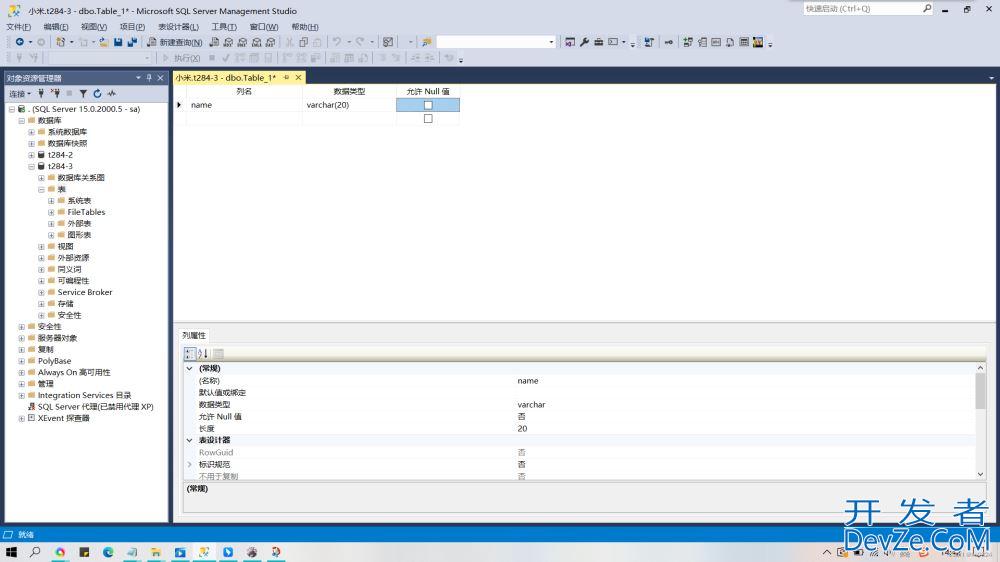The width and height of the screenshot is (1000, 562).
Task: Select the SQL Server 代理 node
Action: (x=95, y=407)
